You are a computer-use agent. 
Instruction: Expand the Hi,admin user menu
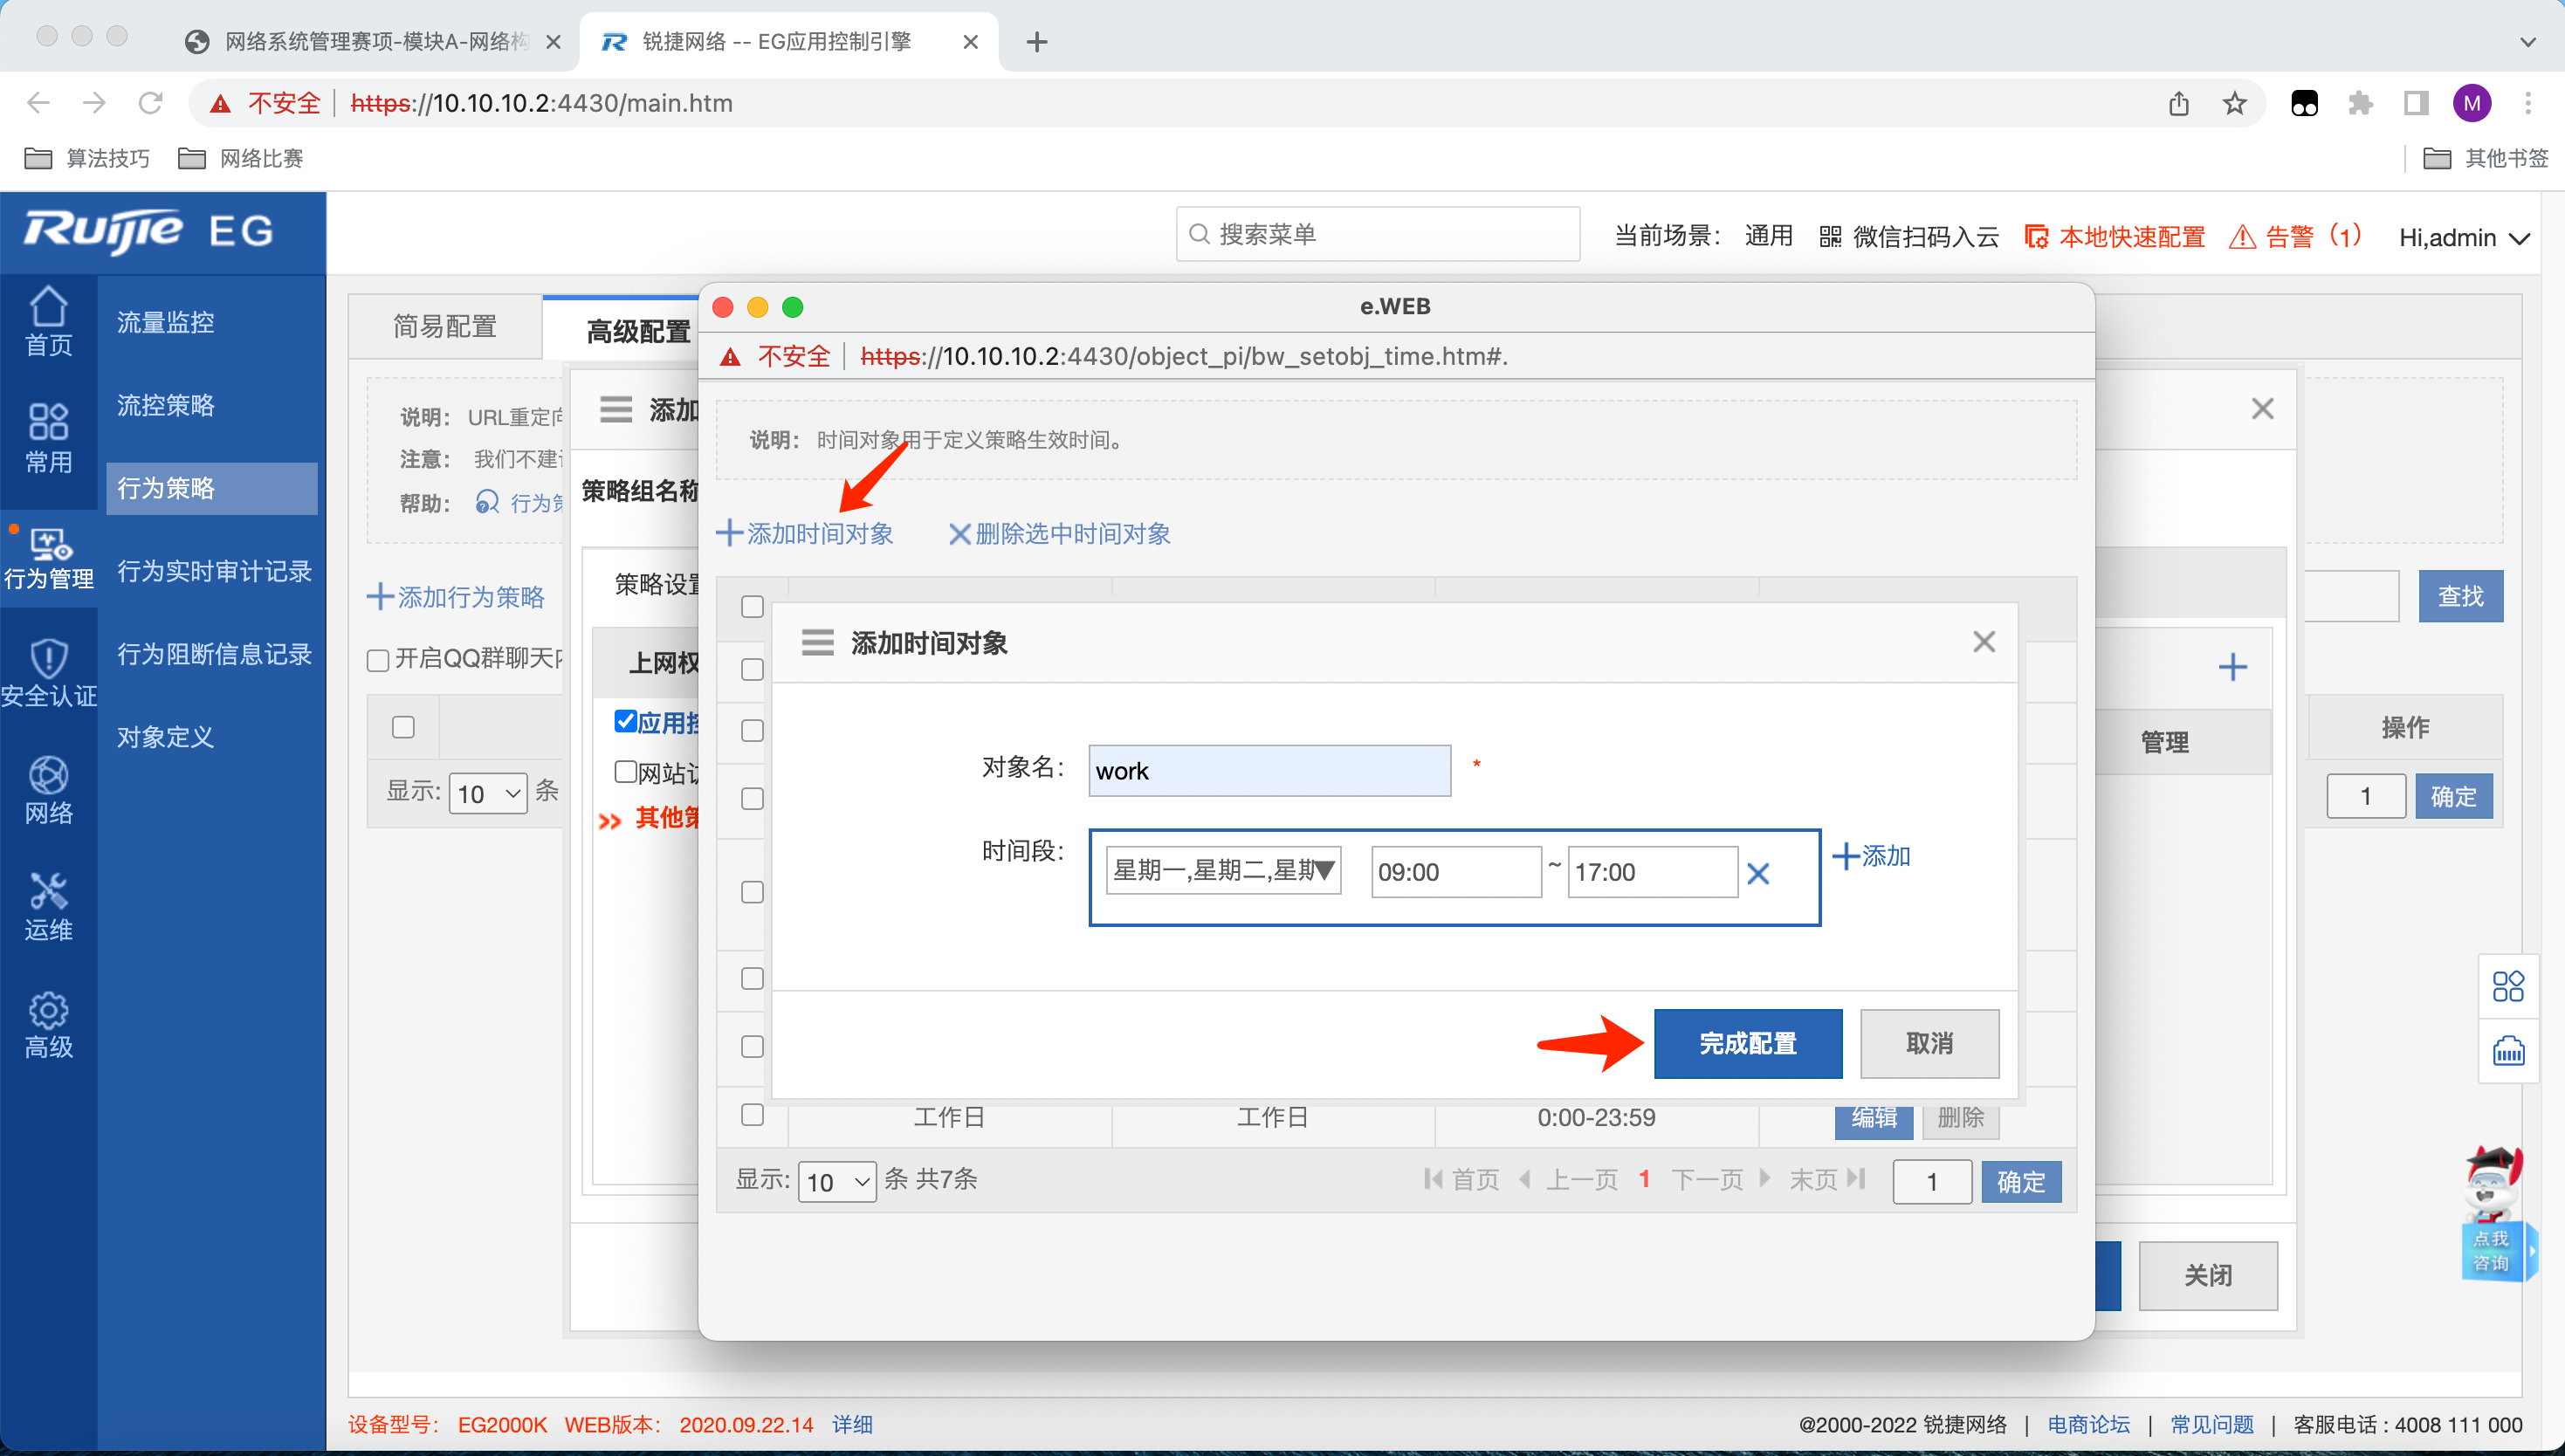2462,238
